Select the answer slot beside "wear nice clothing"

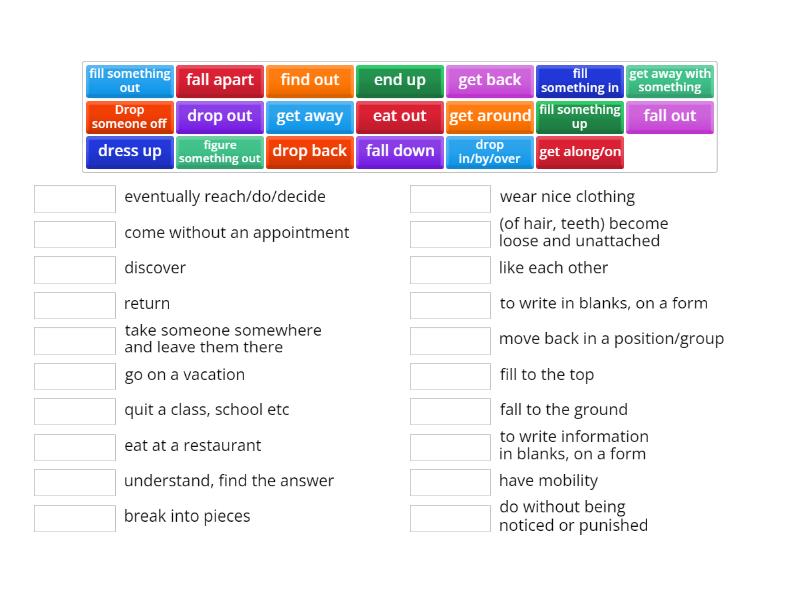pyautogui.click(x=450, y=197)
